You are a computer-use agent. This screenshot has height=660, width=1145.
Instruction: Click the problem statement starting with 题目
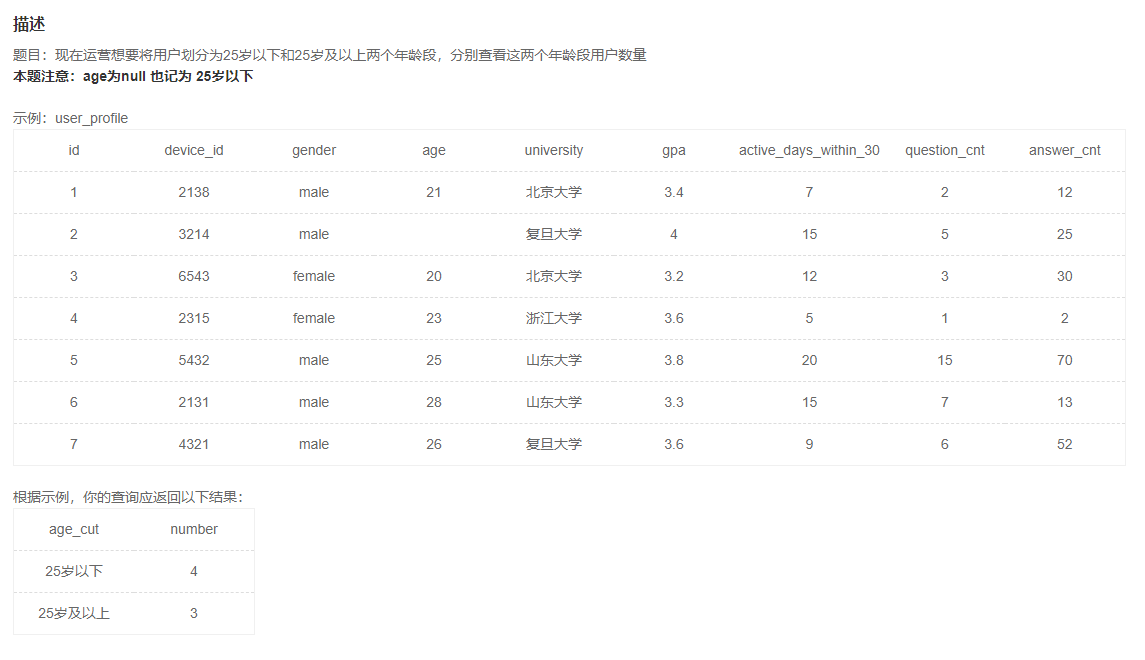click(330, 55)
